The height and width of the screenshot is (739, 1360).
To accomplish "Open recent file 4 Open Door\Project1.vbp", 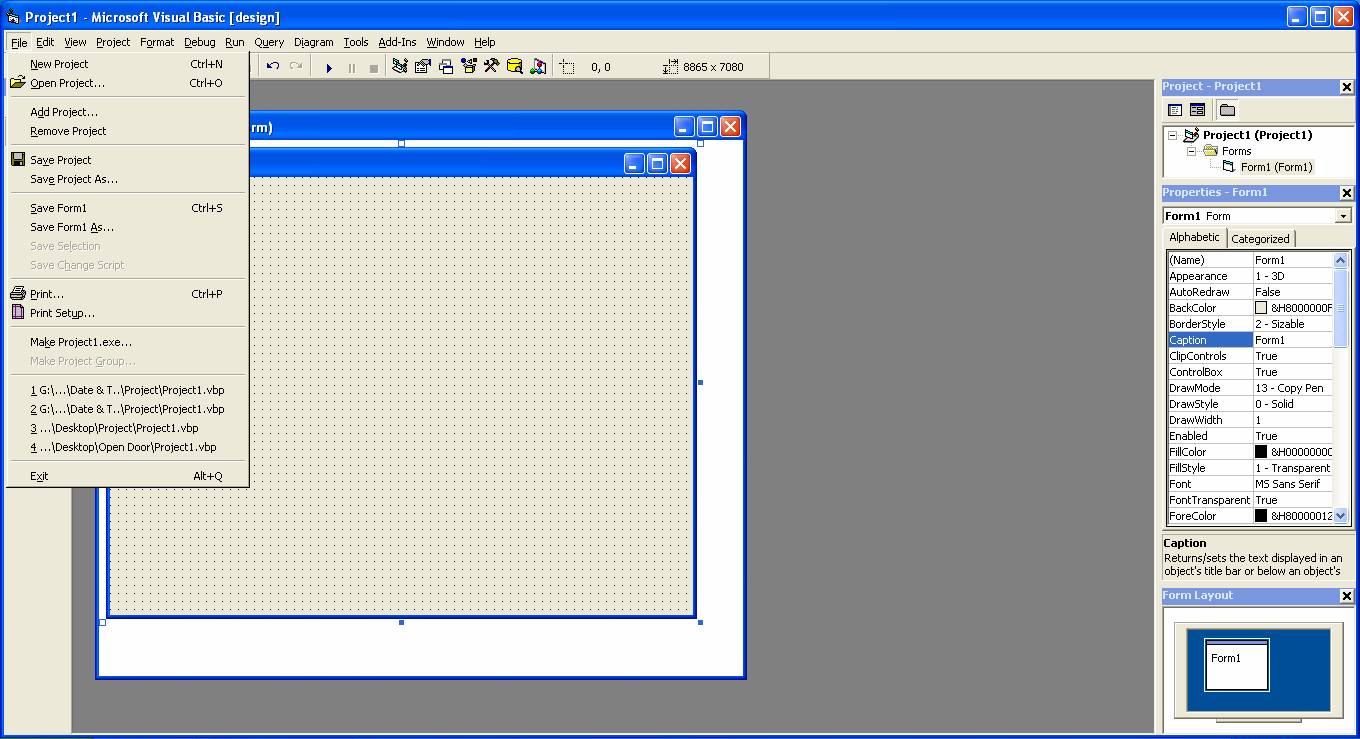I will [x=127, y=447].
